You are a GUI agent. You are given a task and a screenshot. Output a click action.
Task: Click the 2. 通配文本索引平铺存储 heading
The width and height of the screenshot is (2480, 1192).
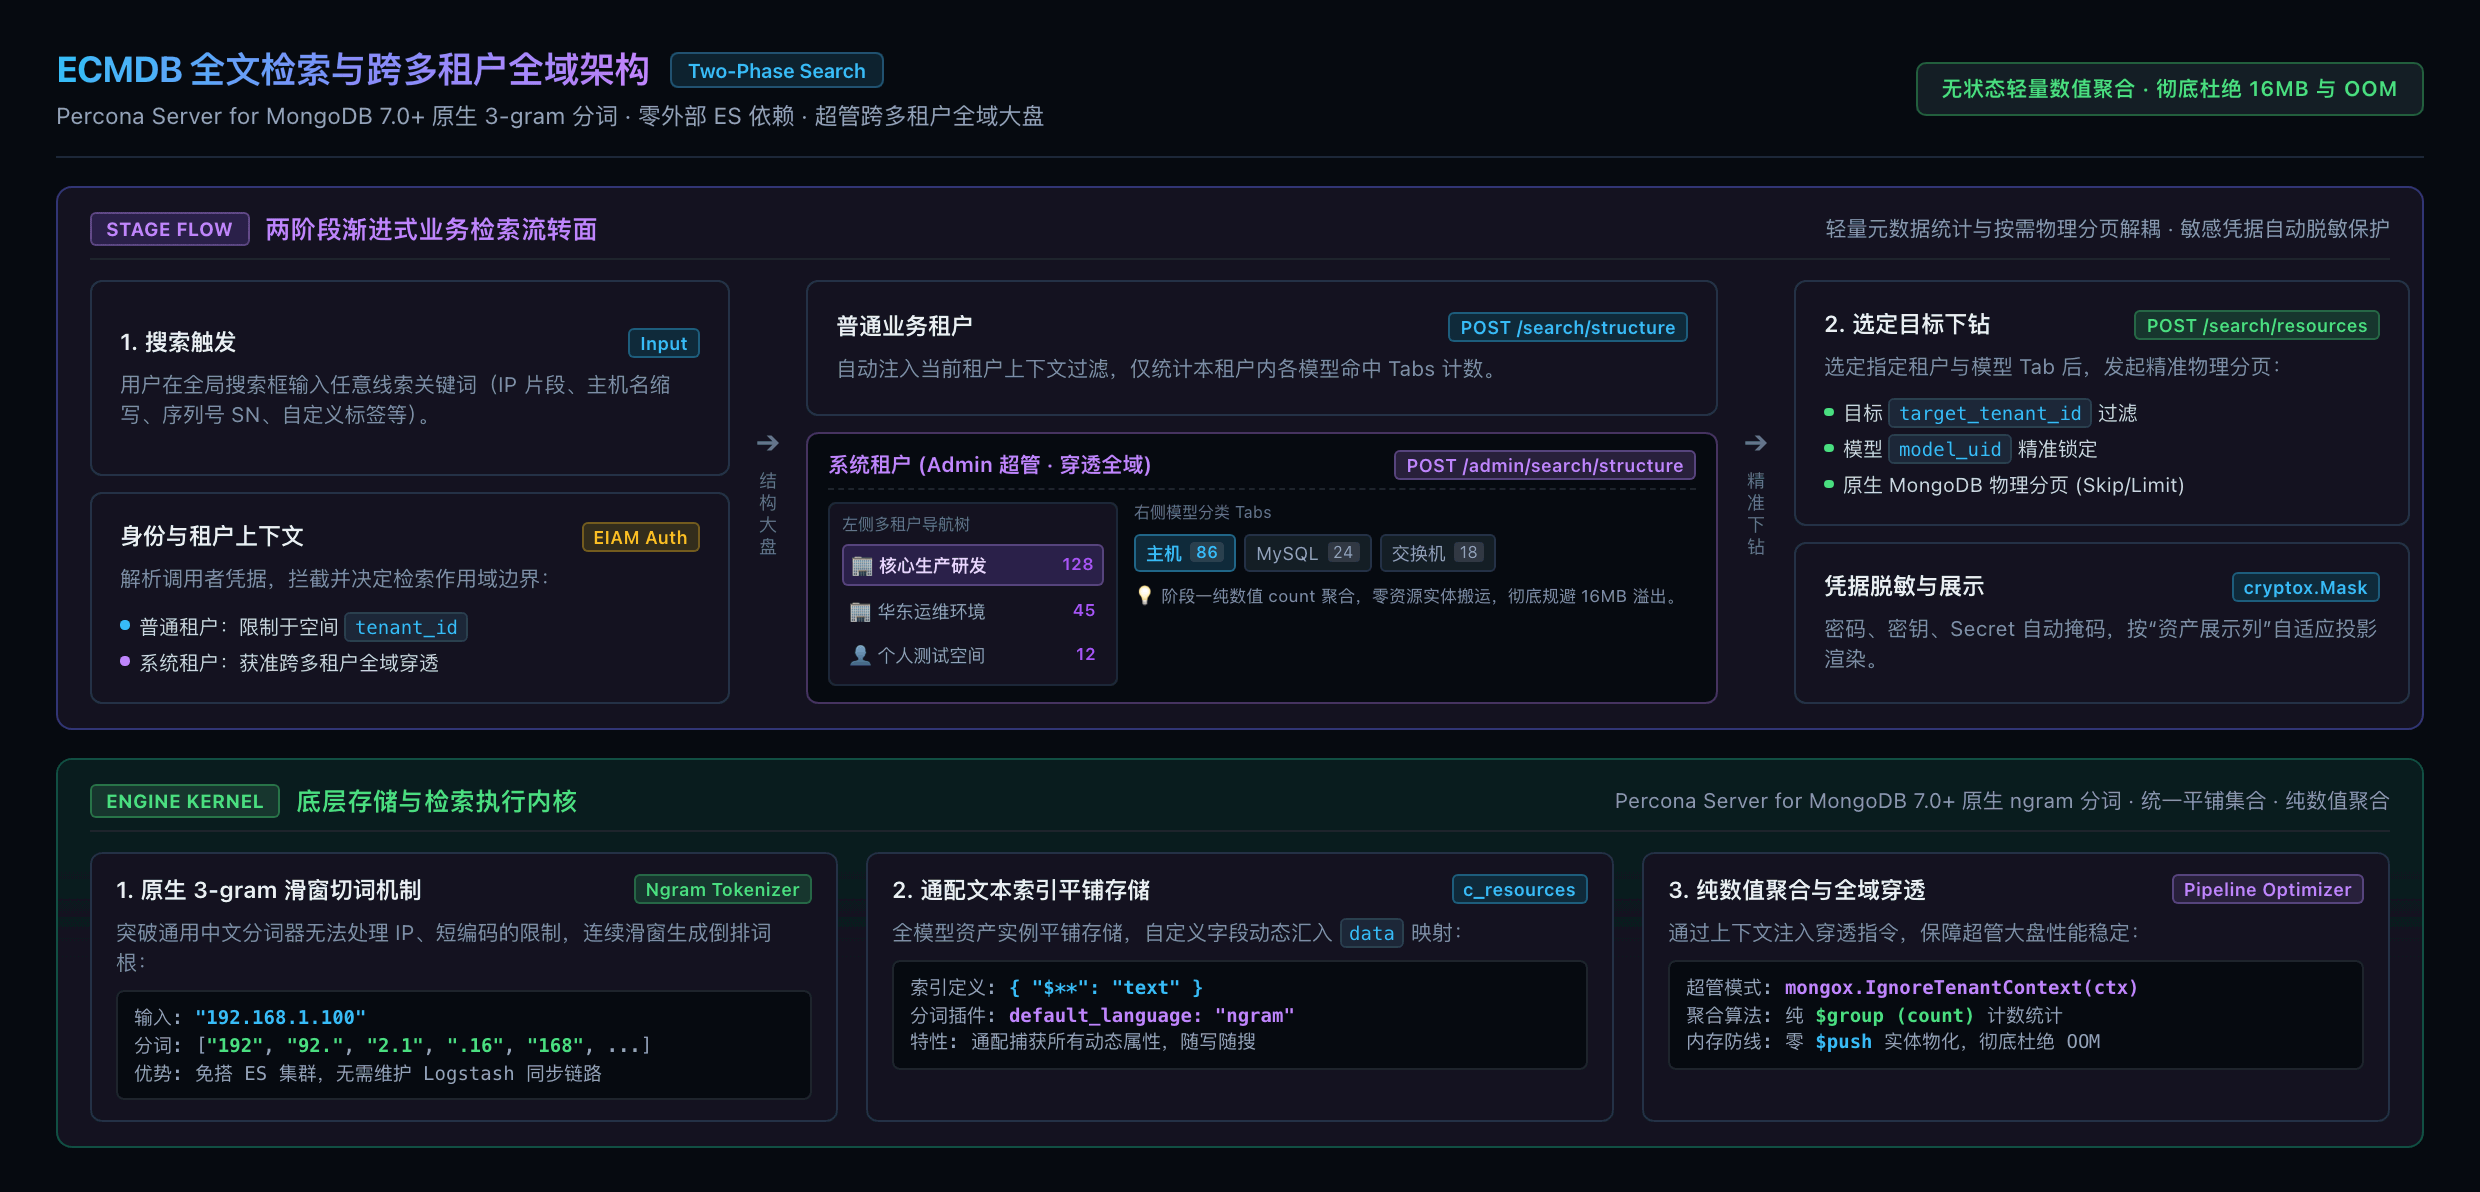(x=1021, y=890)
